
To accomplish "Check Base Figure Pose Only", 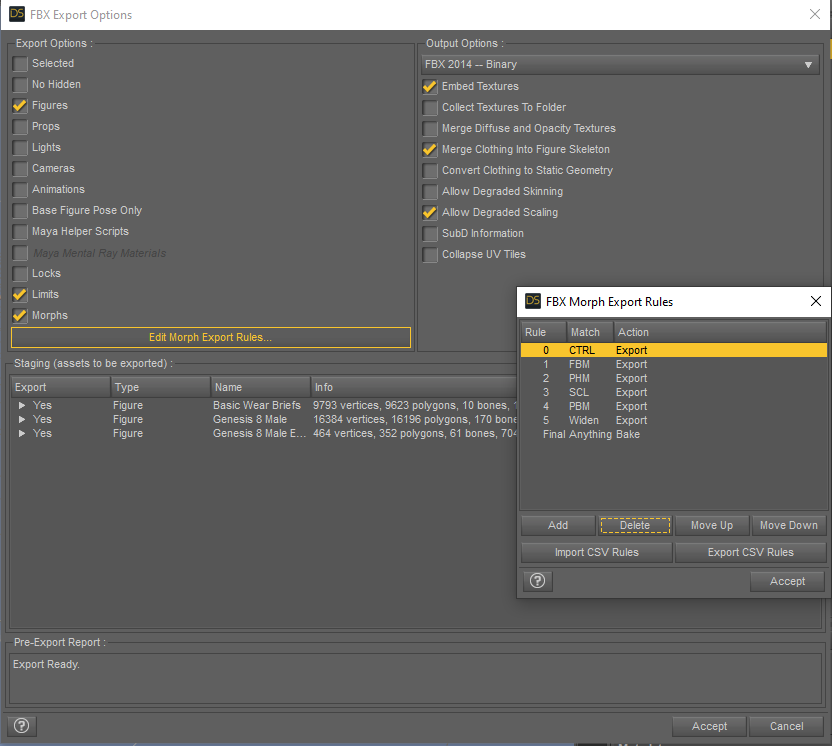I will (x=20, y=211).
